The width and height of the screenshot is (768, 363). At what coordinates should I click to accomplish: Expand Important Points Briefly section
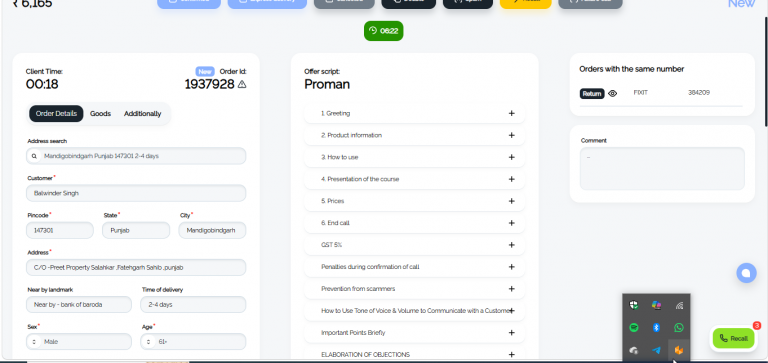(x=414, y=333)
